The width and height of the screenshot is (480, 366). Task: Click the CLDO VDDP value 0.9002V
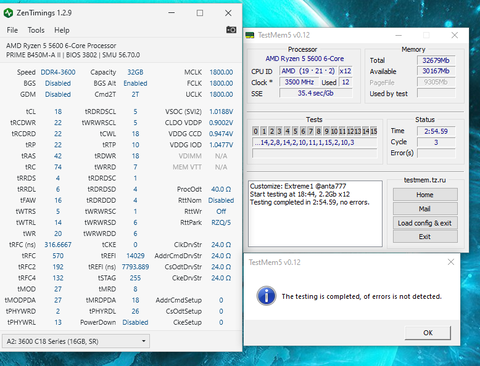[x=221, y=122]
